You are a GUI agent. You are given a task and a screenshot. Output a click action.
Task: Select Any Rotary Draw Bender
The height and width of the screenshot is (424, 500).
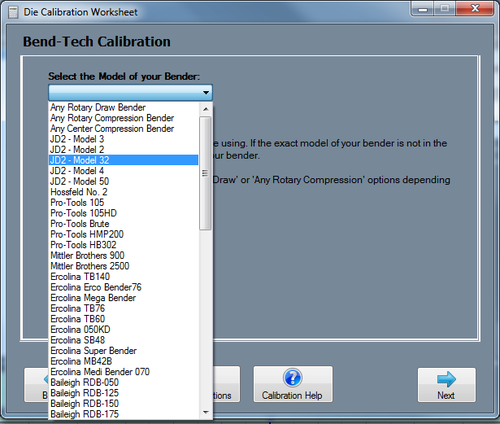[x=123, y=107]
